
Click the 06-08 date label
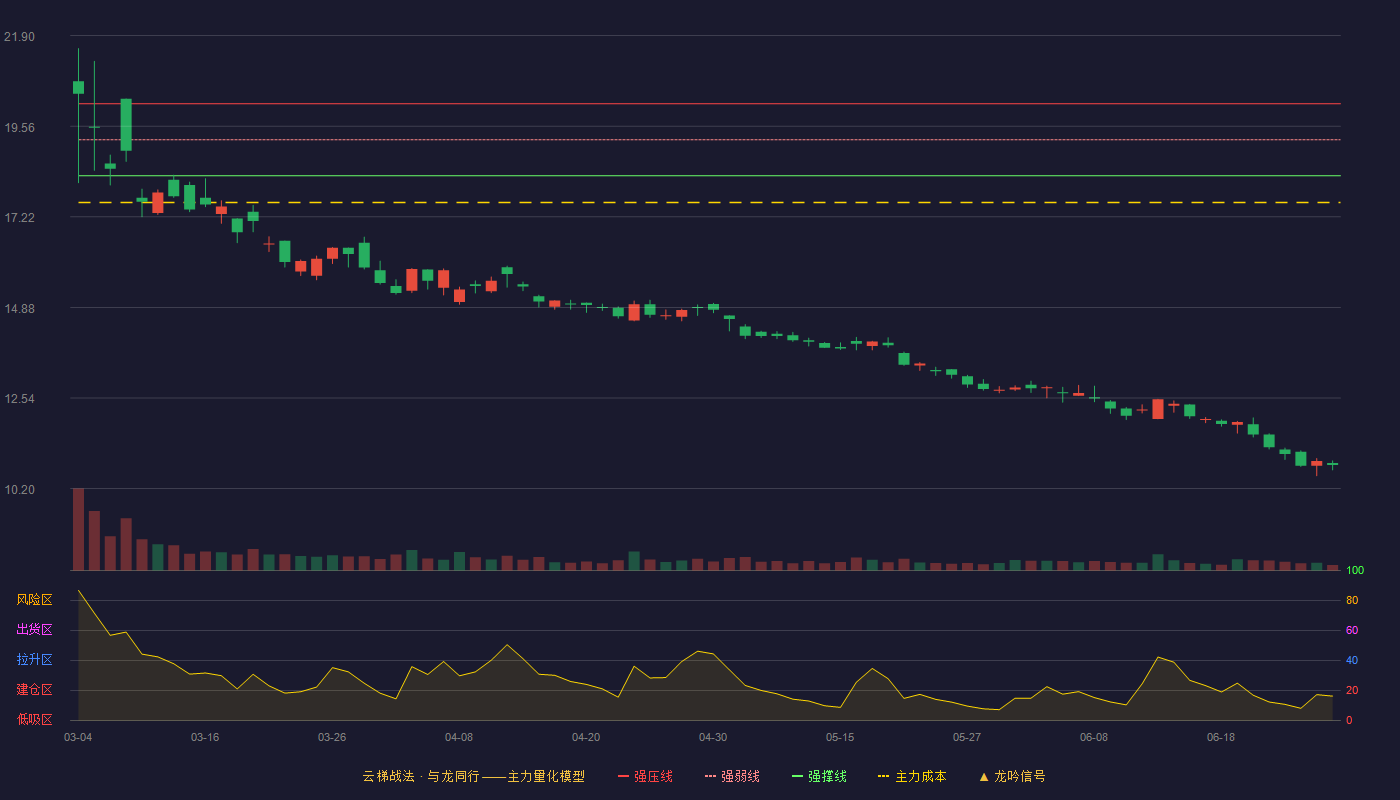coord(1094,737)
